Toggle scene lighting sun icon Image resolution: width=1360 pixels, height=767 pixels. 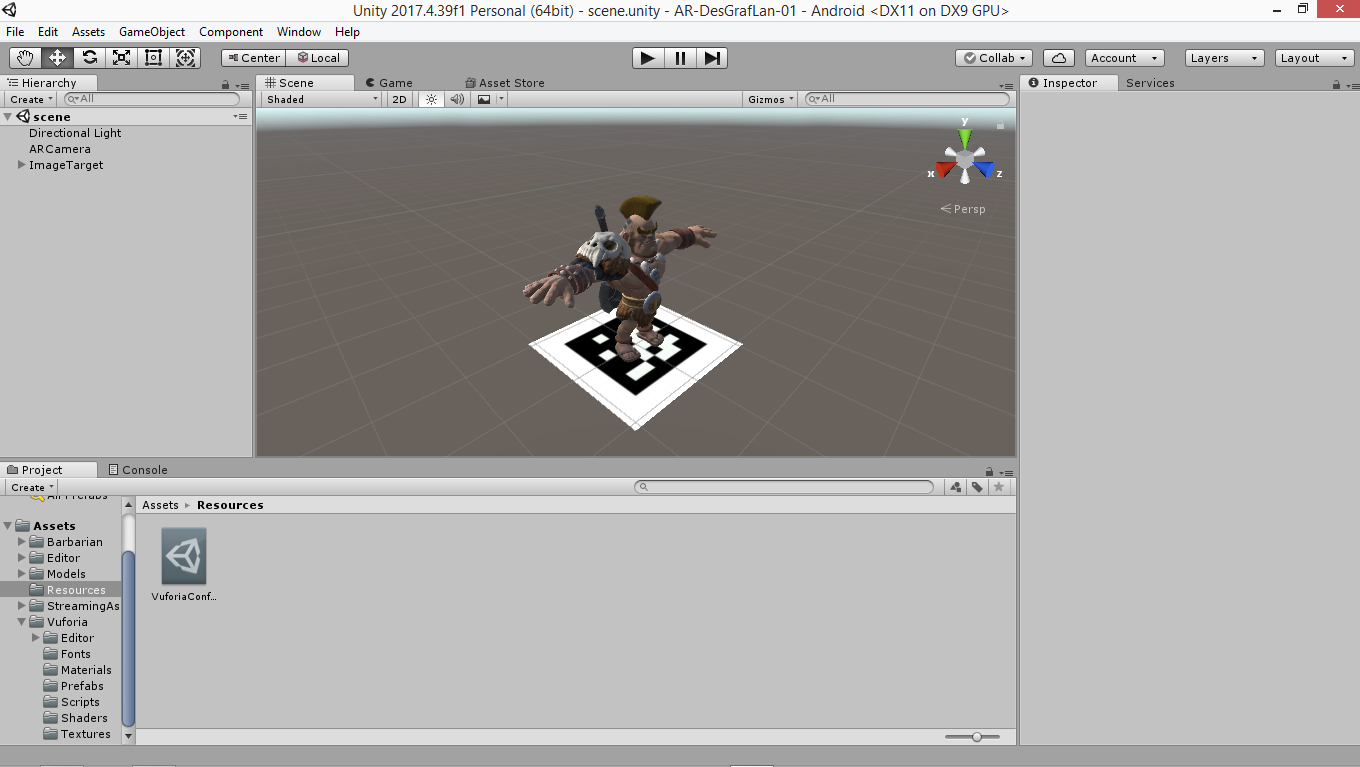(431, 99)
